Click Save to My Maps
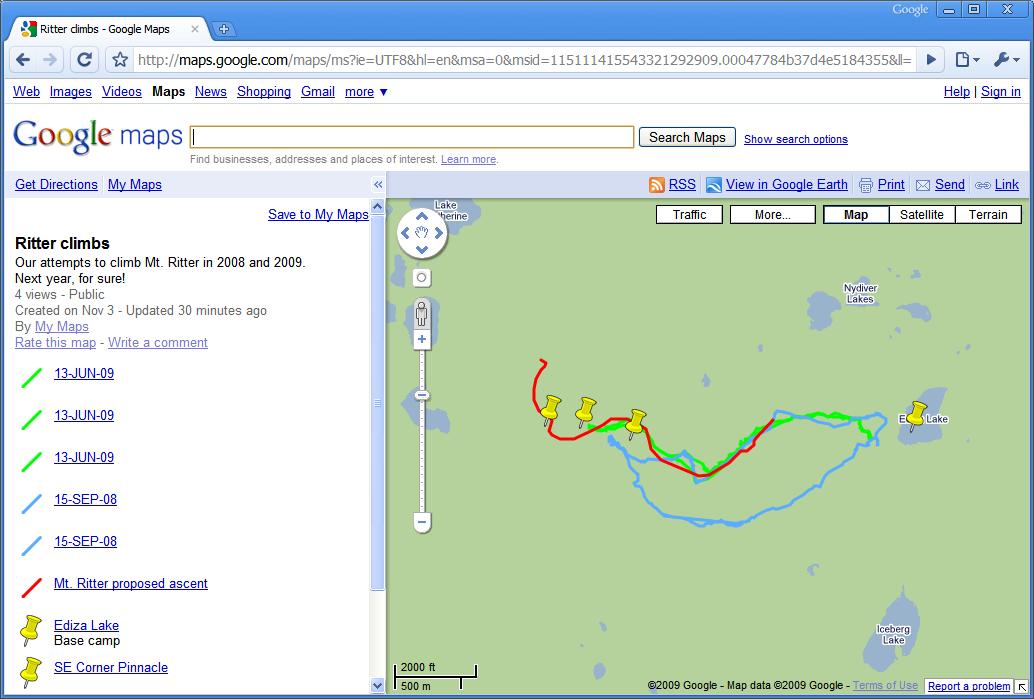The height and width of the screenshot is (699, 1034). tap(318, 214)
